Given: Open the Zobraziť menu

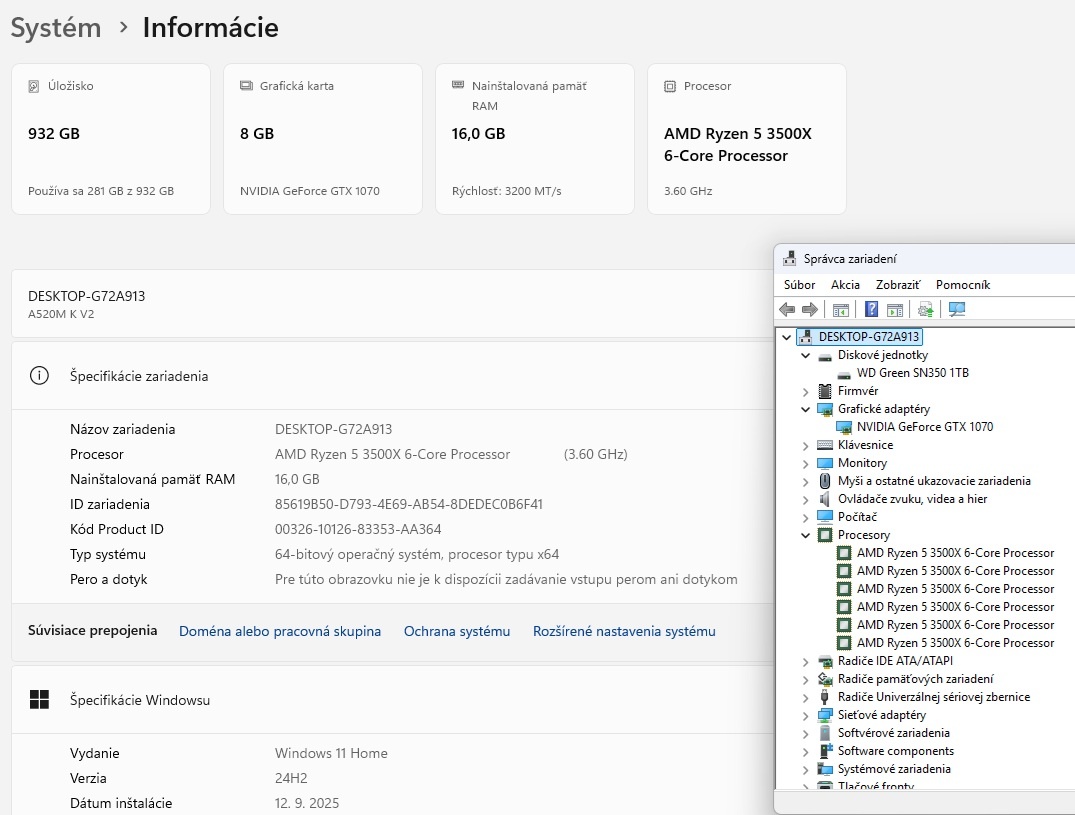Looking at the screenshot, I should pos(897,285).
